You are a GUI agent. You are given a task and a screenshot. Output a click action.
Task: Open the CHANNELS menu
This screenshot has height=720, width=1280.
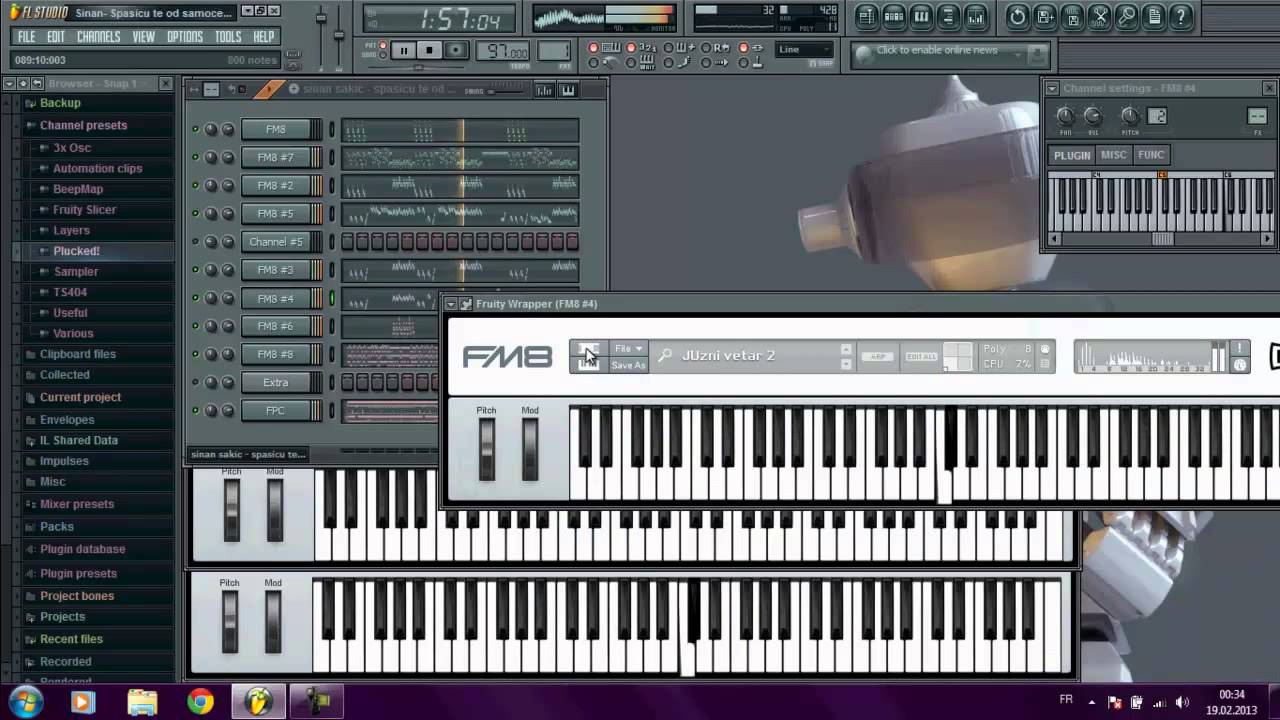[99, 37]
